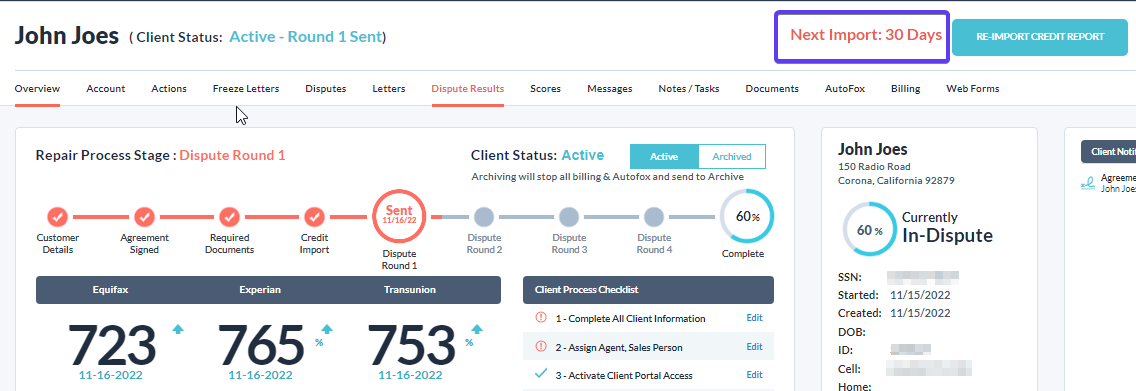
Task: Click the up arrow beside Experian 765 score
Action: [327, 329]
